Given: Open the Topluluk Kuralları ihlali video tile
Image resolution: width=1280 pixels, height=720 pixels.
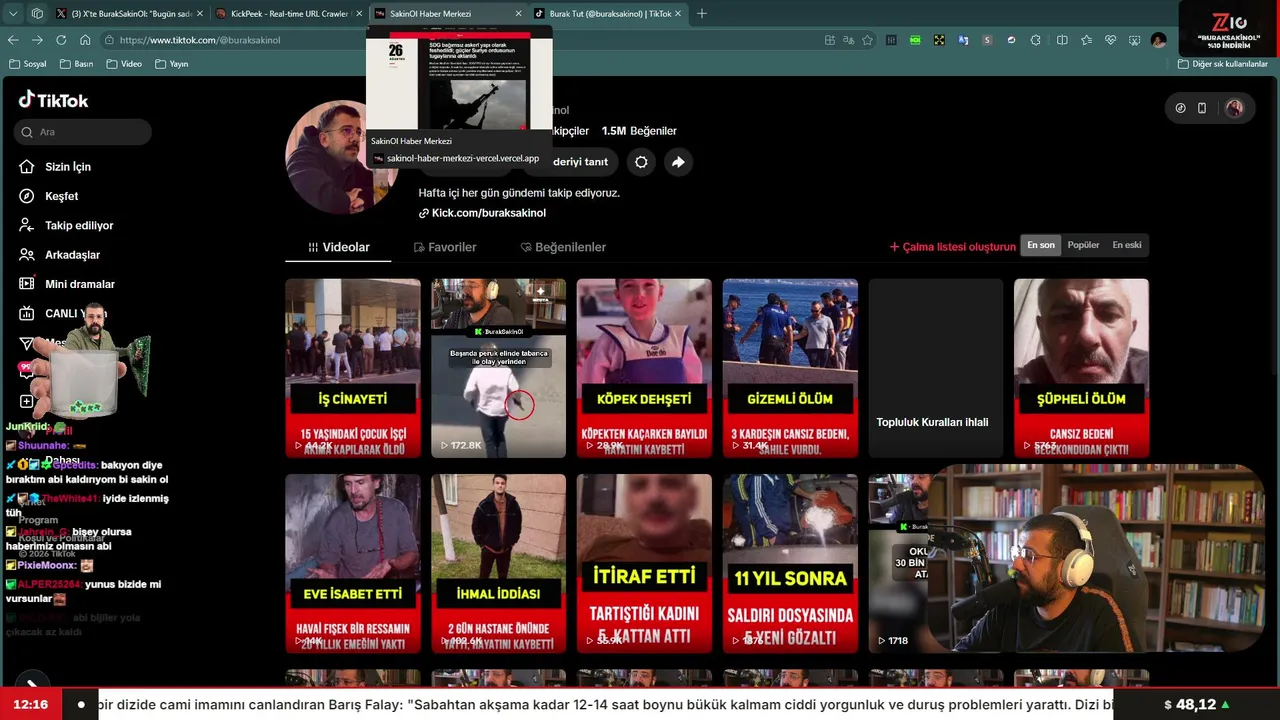Looking at the screenshot, I should [x=935, y=368].
